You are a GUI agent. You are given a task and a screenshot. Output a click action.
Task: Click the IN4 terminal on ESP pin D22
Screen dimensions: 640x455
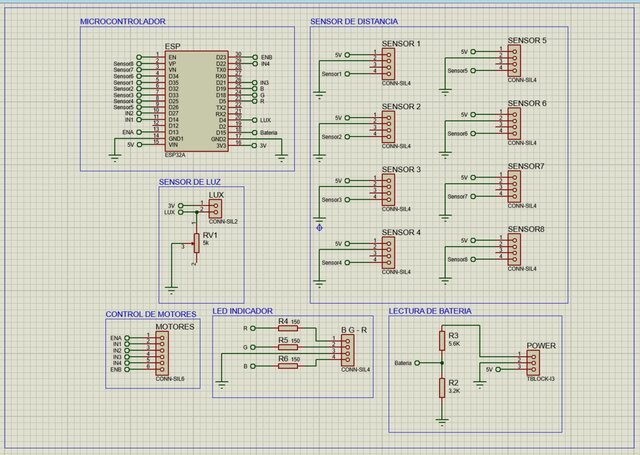(255, 64)
